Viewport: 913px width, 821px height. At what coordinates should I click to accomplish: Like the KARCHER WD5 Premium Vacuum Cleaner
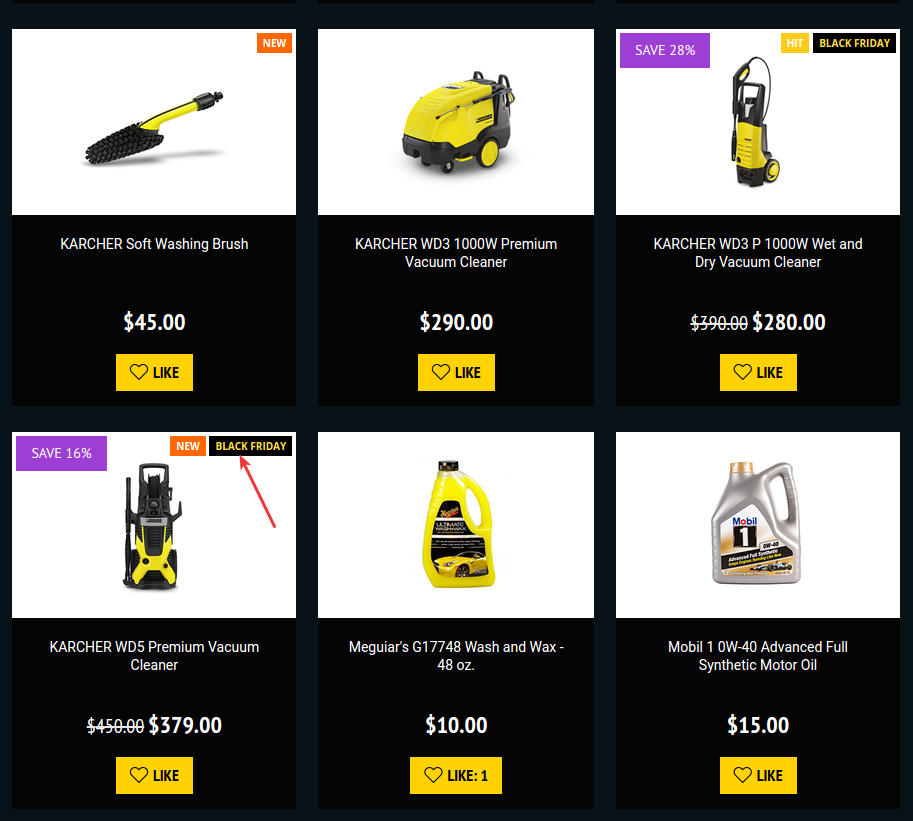[x=154, y=775]
